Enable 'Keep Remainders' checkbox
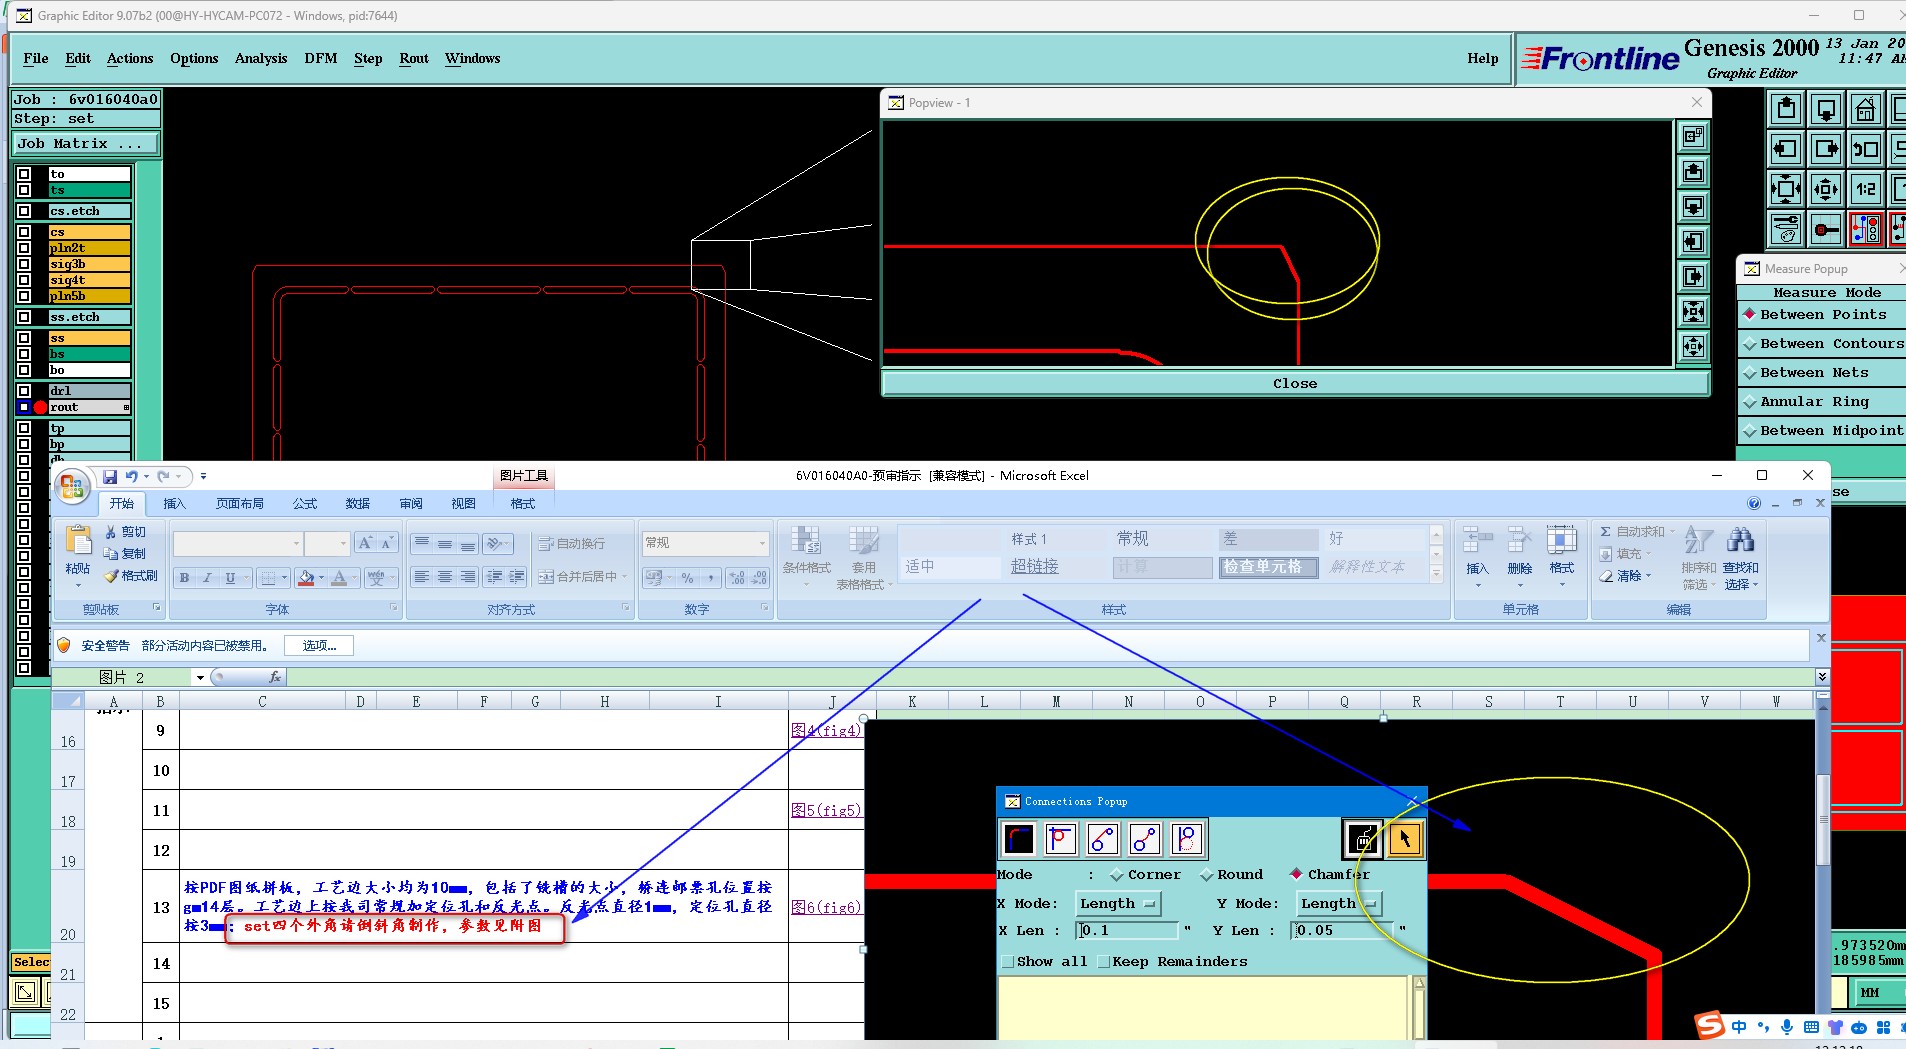The width and height of the screenshot is (1906, 1049). (1104, 961)
